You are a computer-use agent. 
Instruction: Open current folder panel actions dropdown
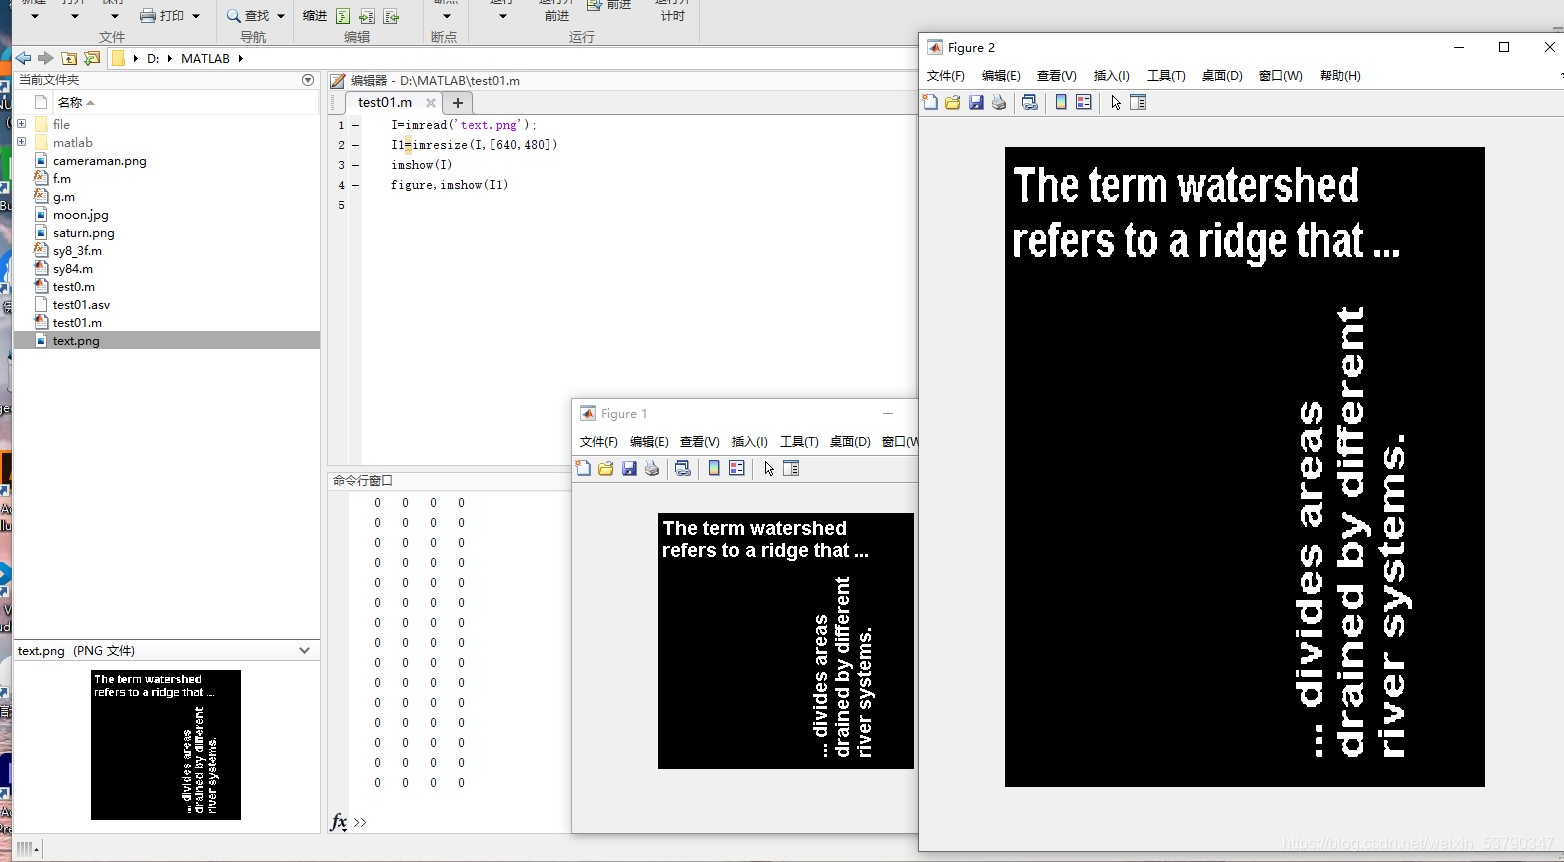click(x=307, y=80)
